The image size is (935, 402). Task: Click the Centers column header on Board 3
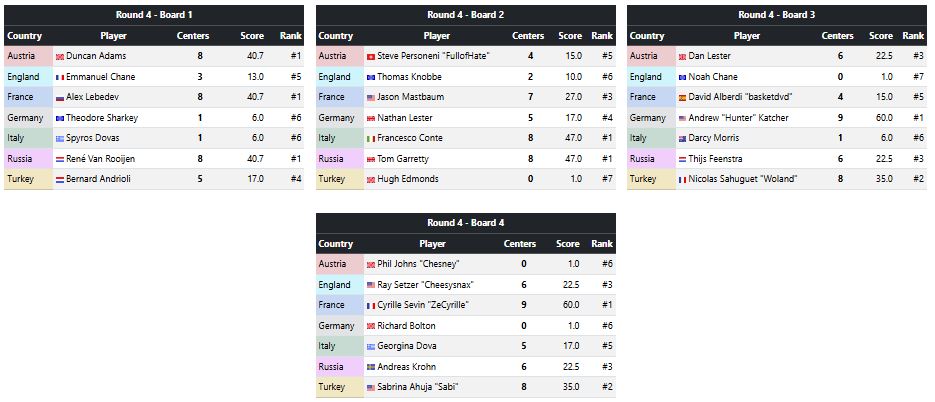pos(838,36)
